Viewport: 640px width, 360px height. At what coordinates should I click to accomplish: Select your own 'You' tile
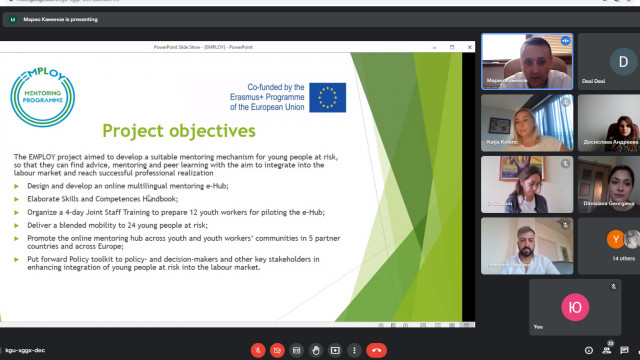click(575, 307)
